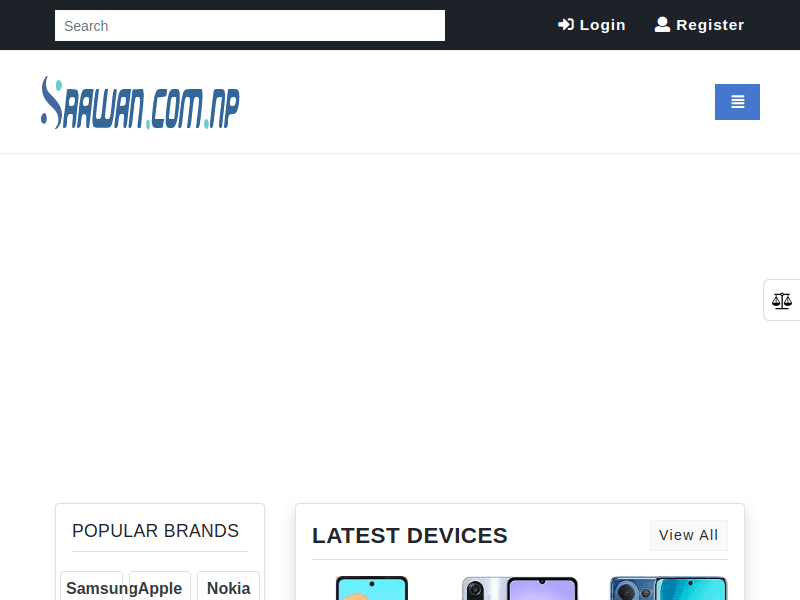Click the Sarwan.com.np logo
The height and width of the screenshot is (600, 800).
coord(140,102)
